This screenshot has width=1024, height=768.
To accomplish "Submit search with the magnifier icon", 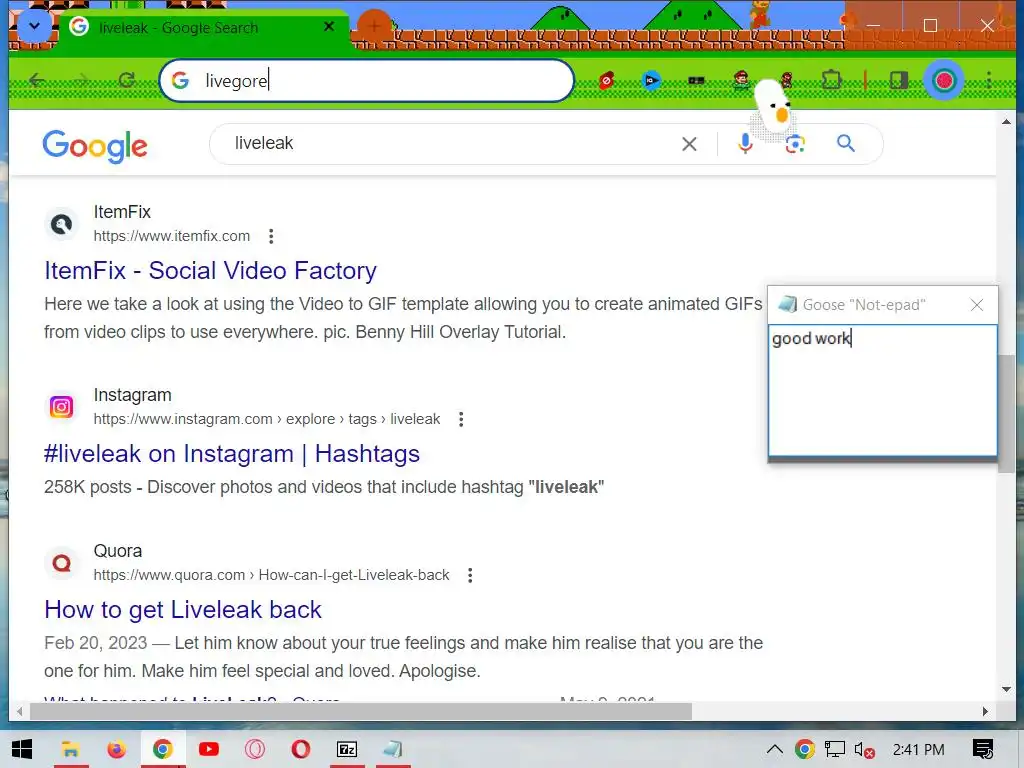I will point(846,142).
